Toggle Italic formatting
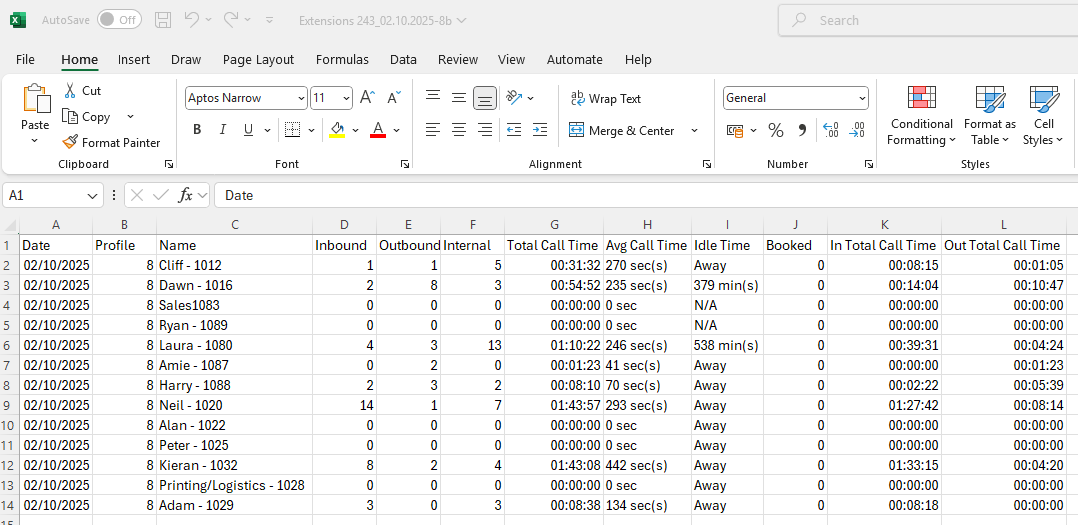Viewport: 1078px width, 525px height. (x=222, y=130)
